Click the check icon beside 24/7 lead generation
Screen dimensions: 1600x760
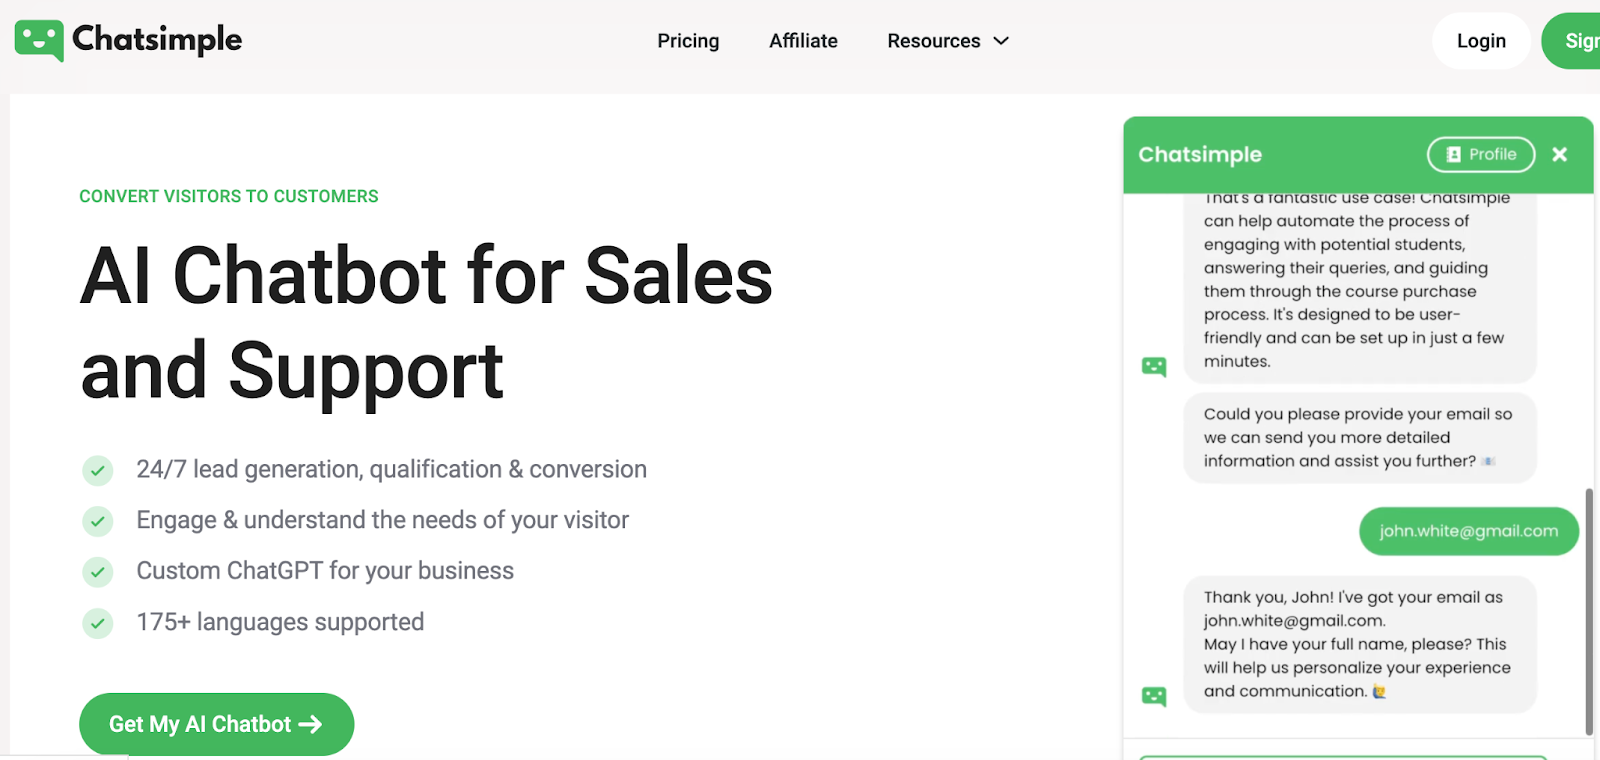tap(98, 470)
